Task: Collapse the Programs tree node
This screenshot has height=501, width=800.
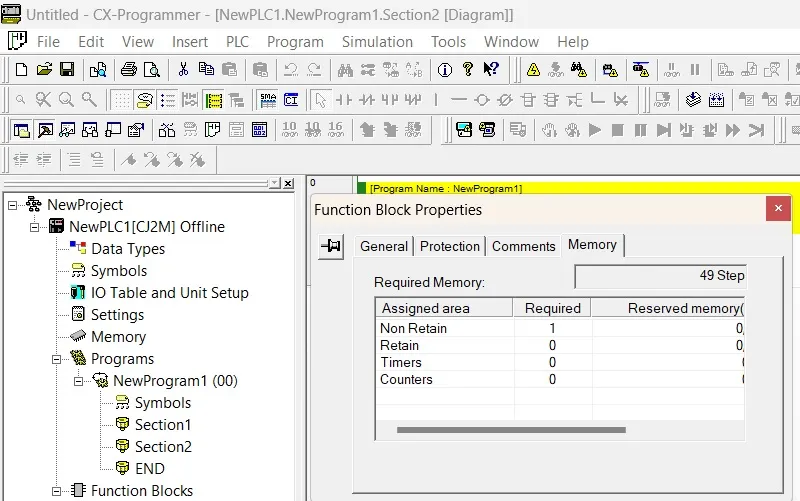Action: (57, 359)
